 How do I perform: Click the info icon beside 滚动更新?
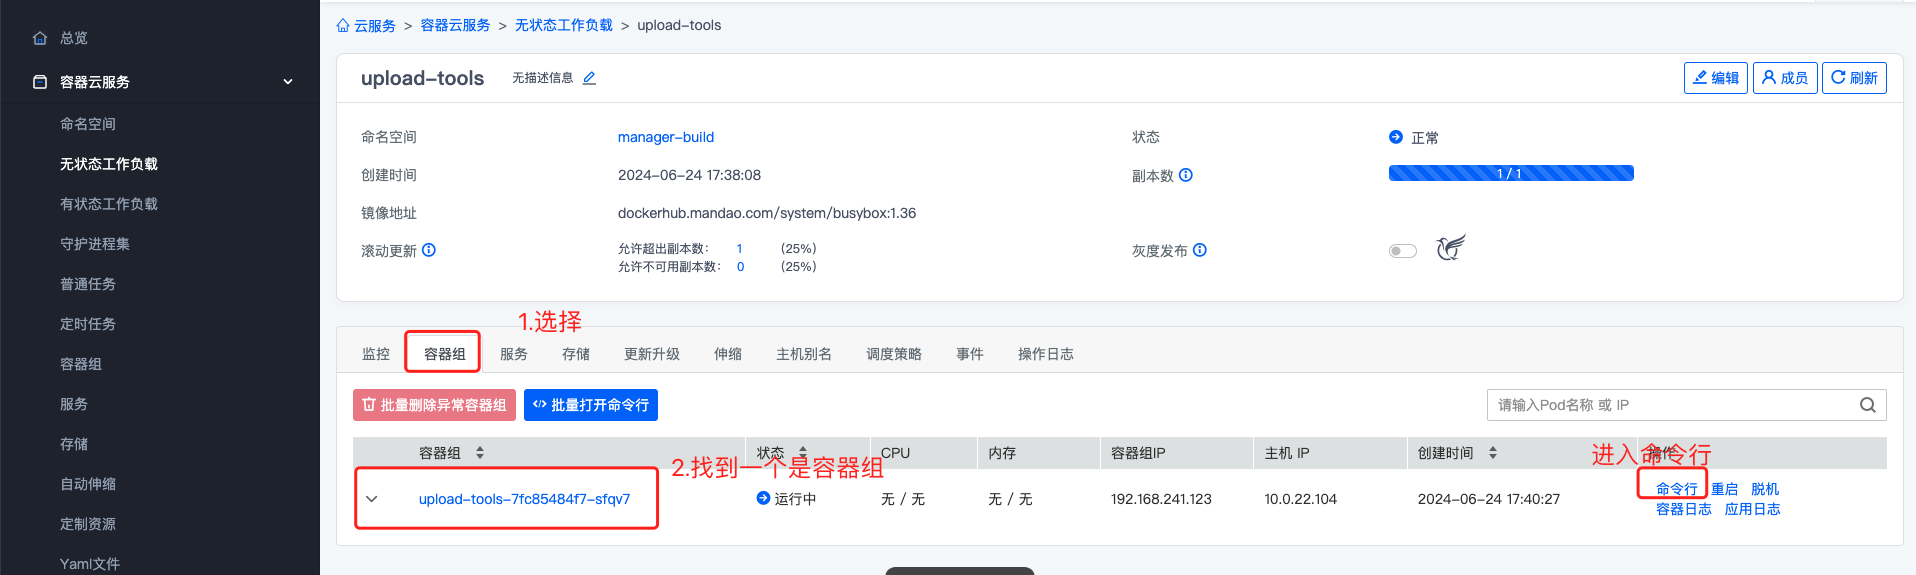coord(429,250)
